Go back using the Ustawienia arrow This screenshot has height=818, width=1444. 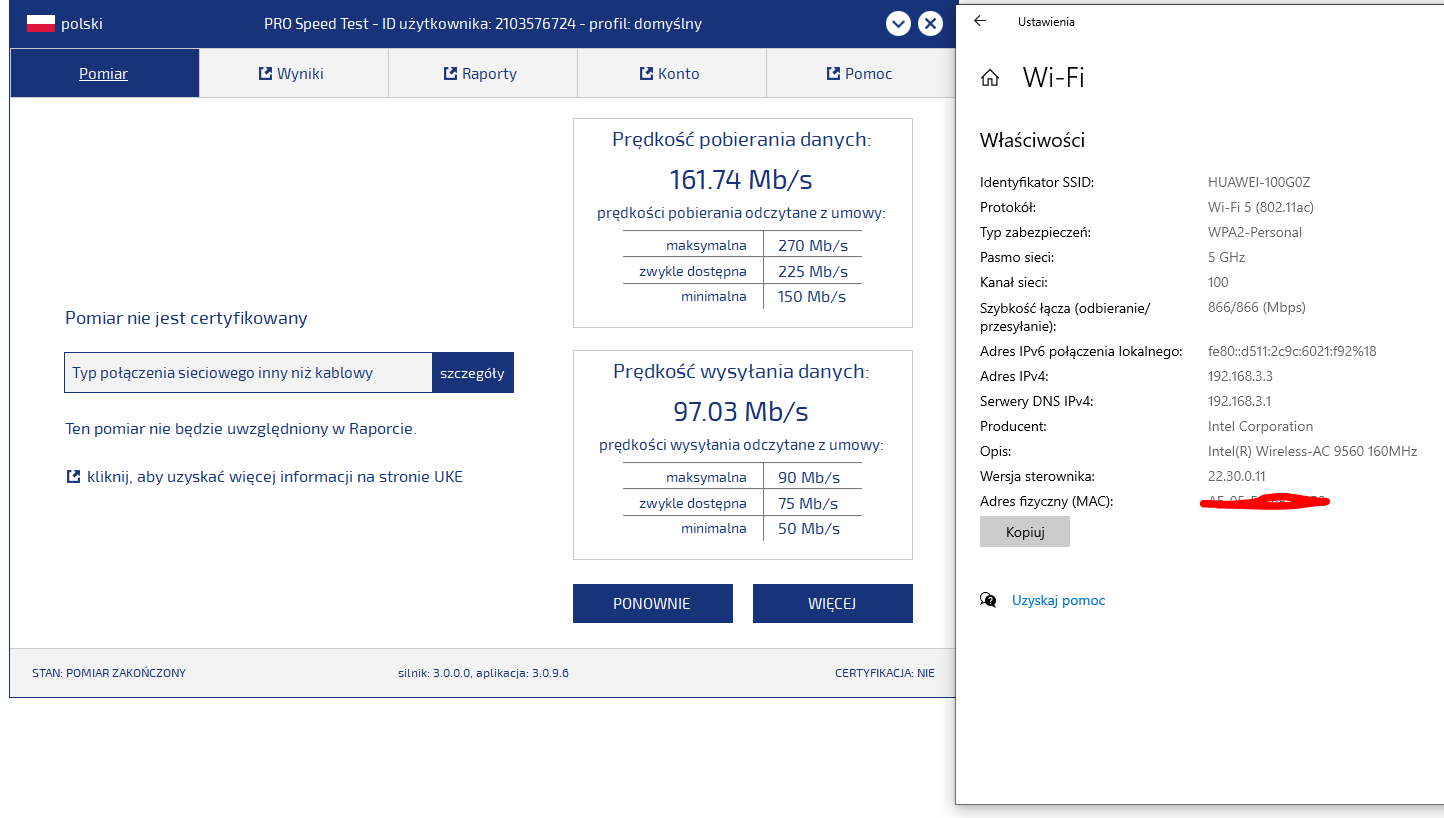click(x=980, y=21)
